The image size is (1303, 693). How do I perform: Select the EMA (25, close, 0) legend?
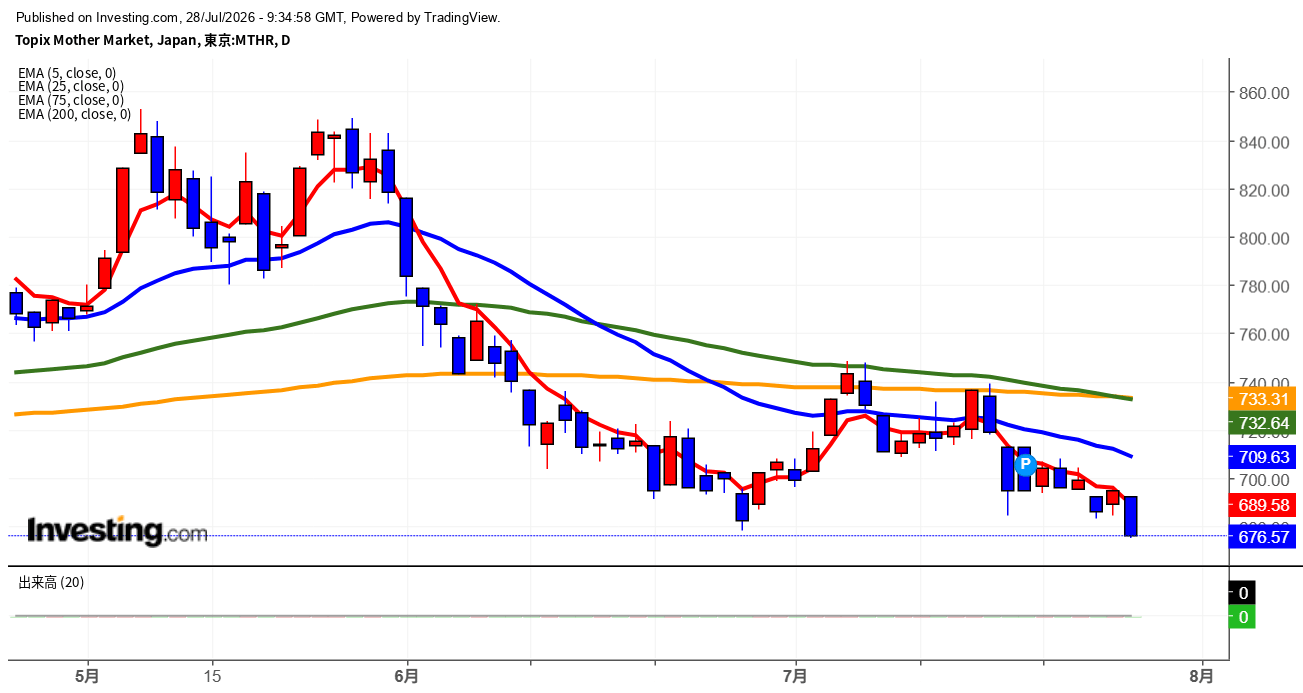point(71,87)
